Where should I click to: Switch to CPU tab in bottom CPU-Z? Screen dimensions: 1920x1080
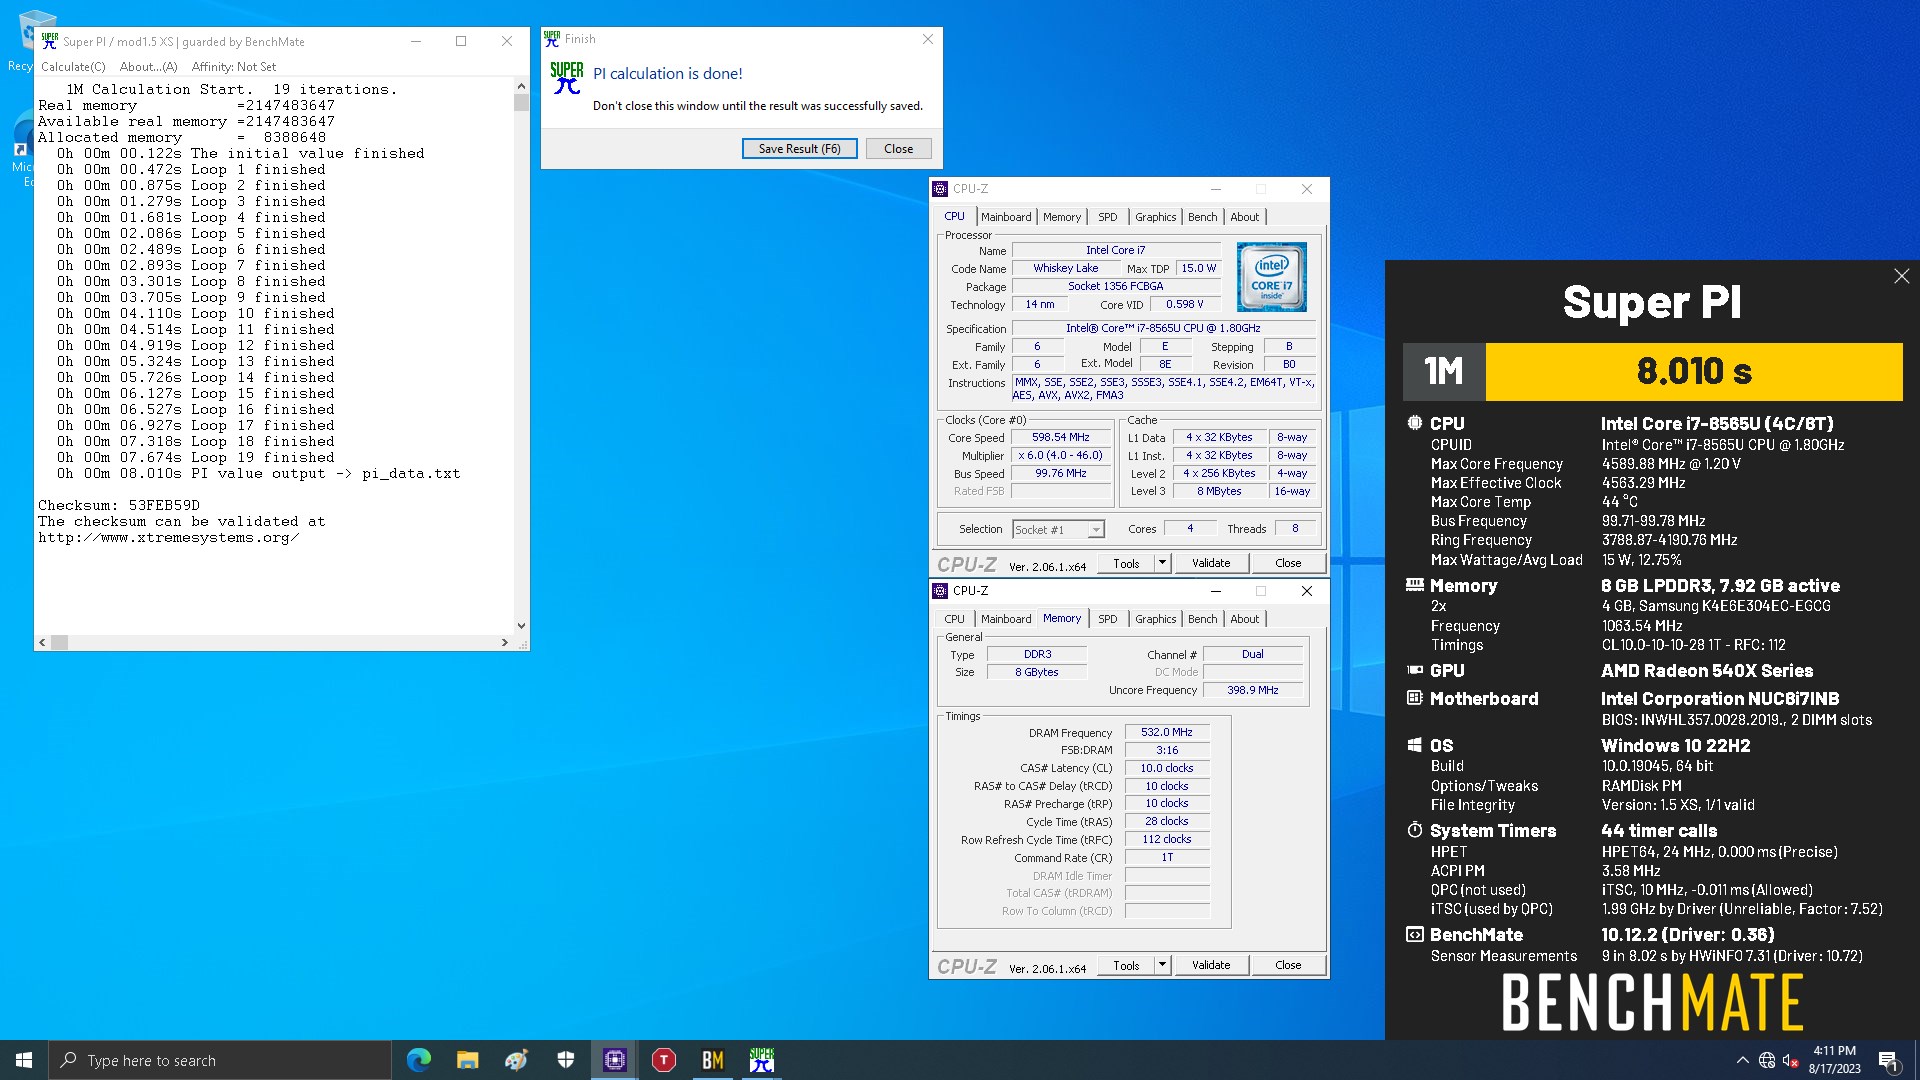click(x=954, y=619)
